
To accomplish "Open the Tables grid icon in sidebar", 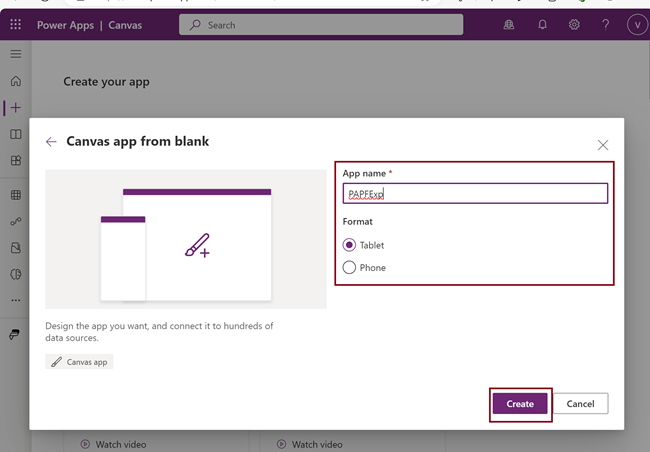I will click(x=16, y=195).
